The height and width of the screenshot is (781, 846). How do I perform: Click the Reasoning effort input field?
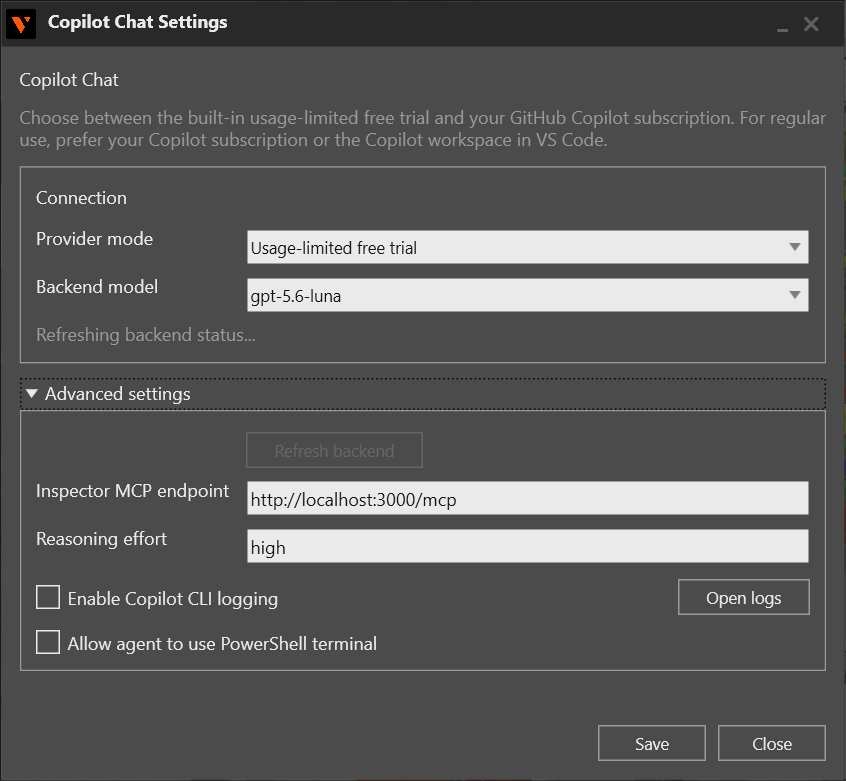point(528,546)
